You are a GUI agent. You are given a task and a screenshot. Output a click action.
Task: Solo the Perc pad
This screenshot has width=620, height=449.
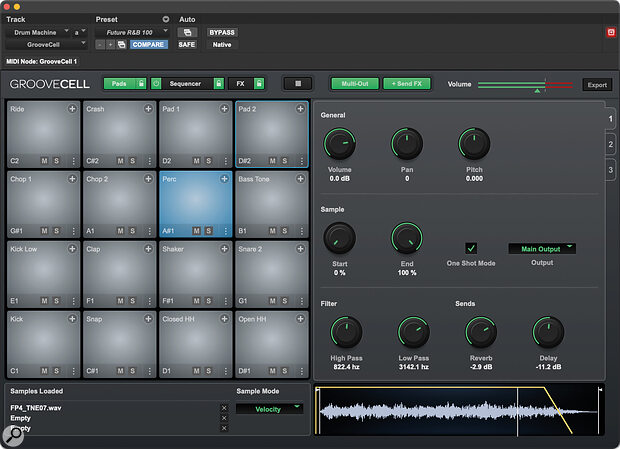click(209, 231)
